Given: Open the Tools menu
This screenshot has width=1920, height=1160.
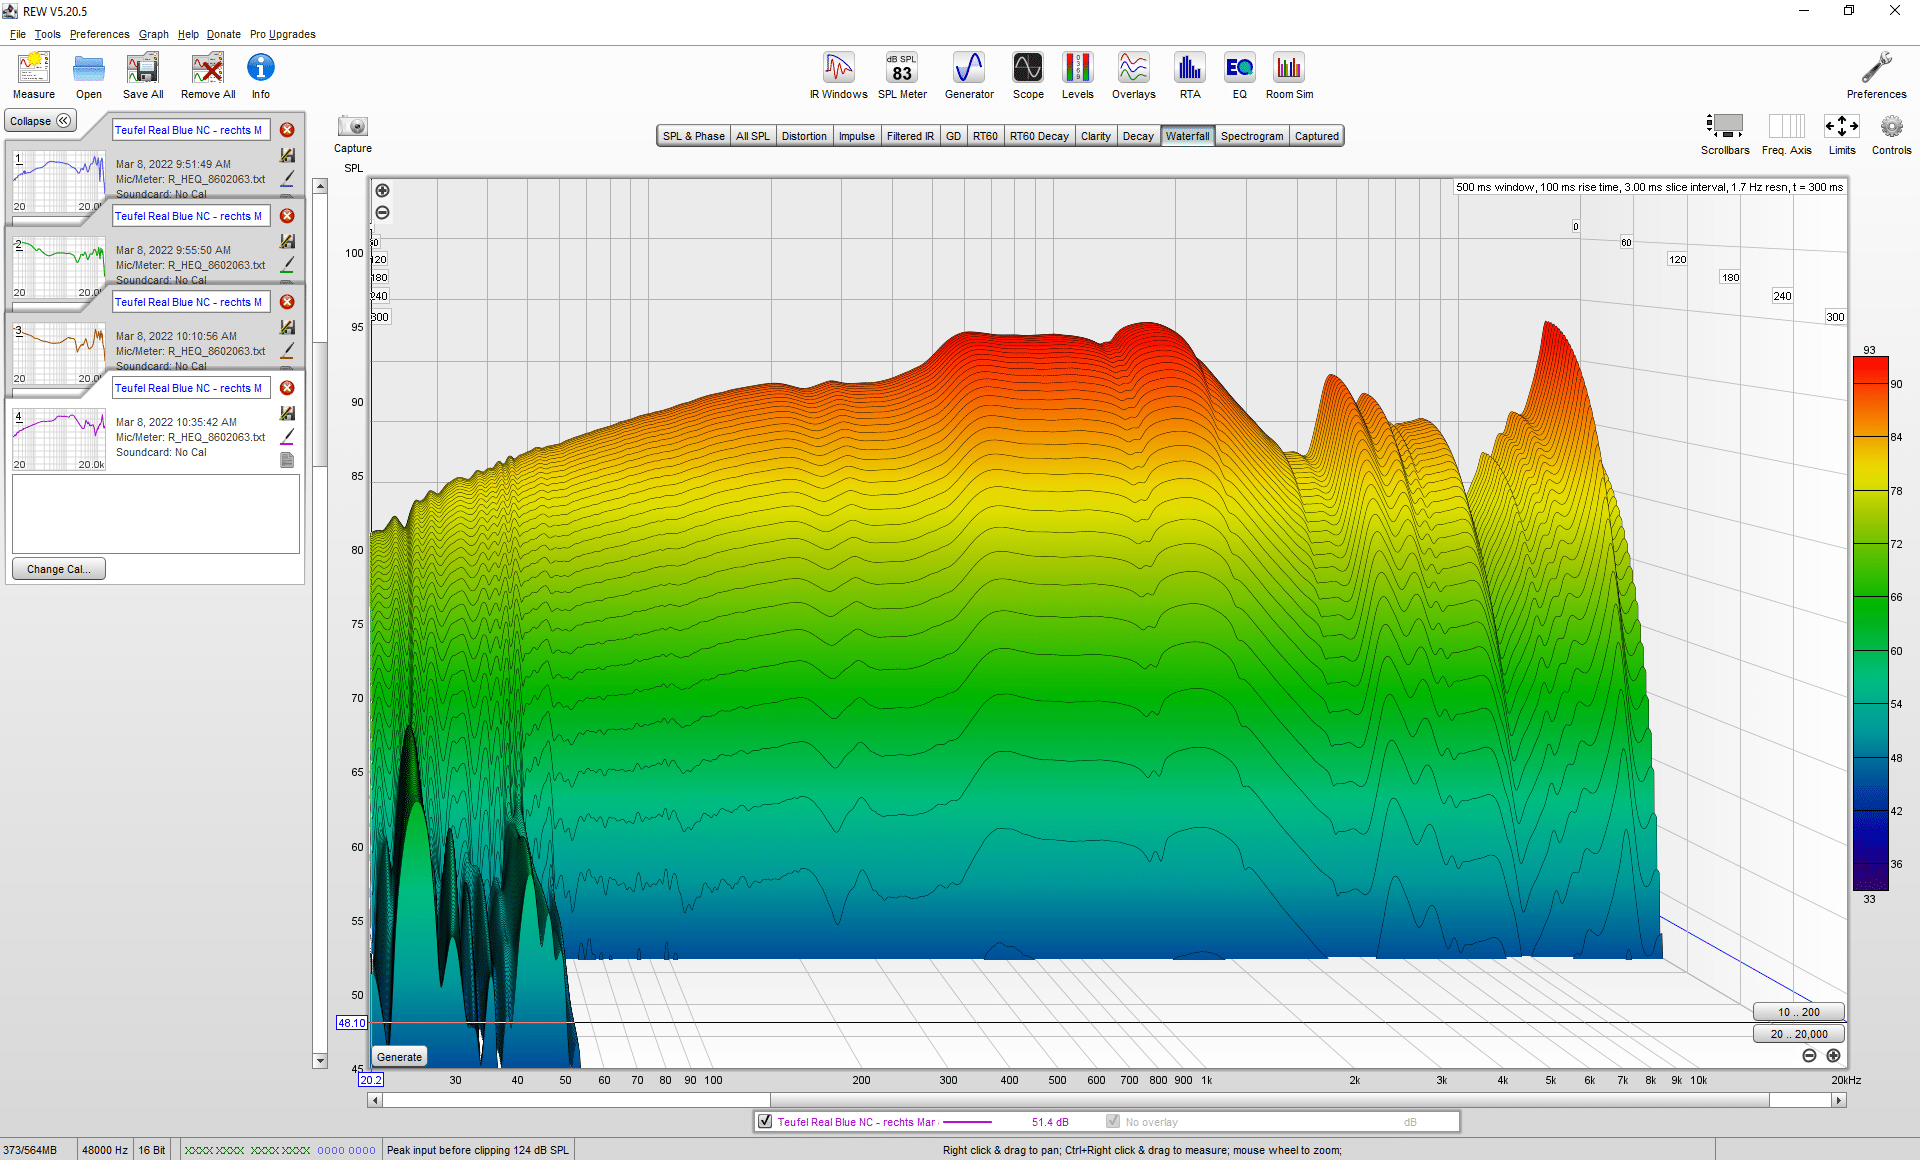Looking at the screenshot, I should pos(47,34).
